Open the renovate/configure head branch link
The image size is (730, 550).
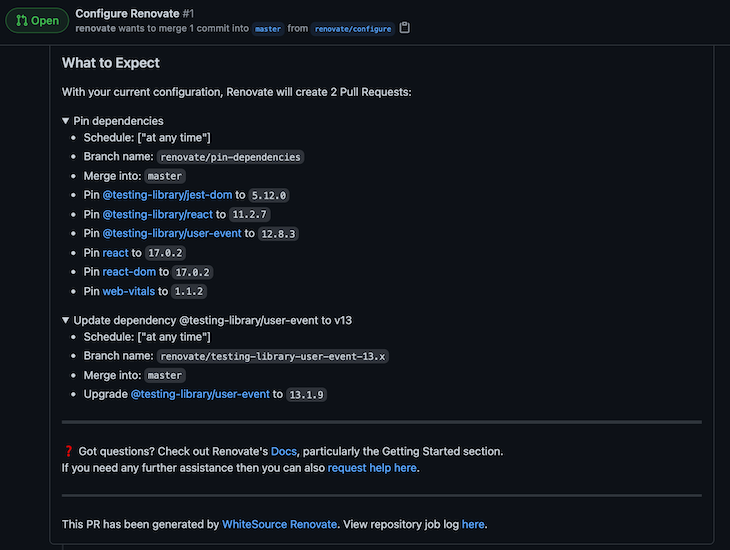pos(353,29)
